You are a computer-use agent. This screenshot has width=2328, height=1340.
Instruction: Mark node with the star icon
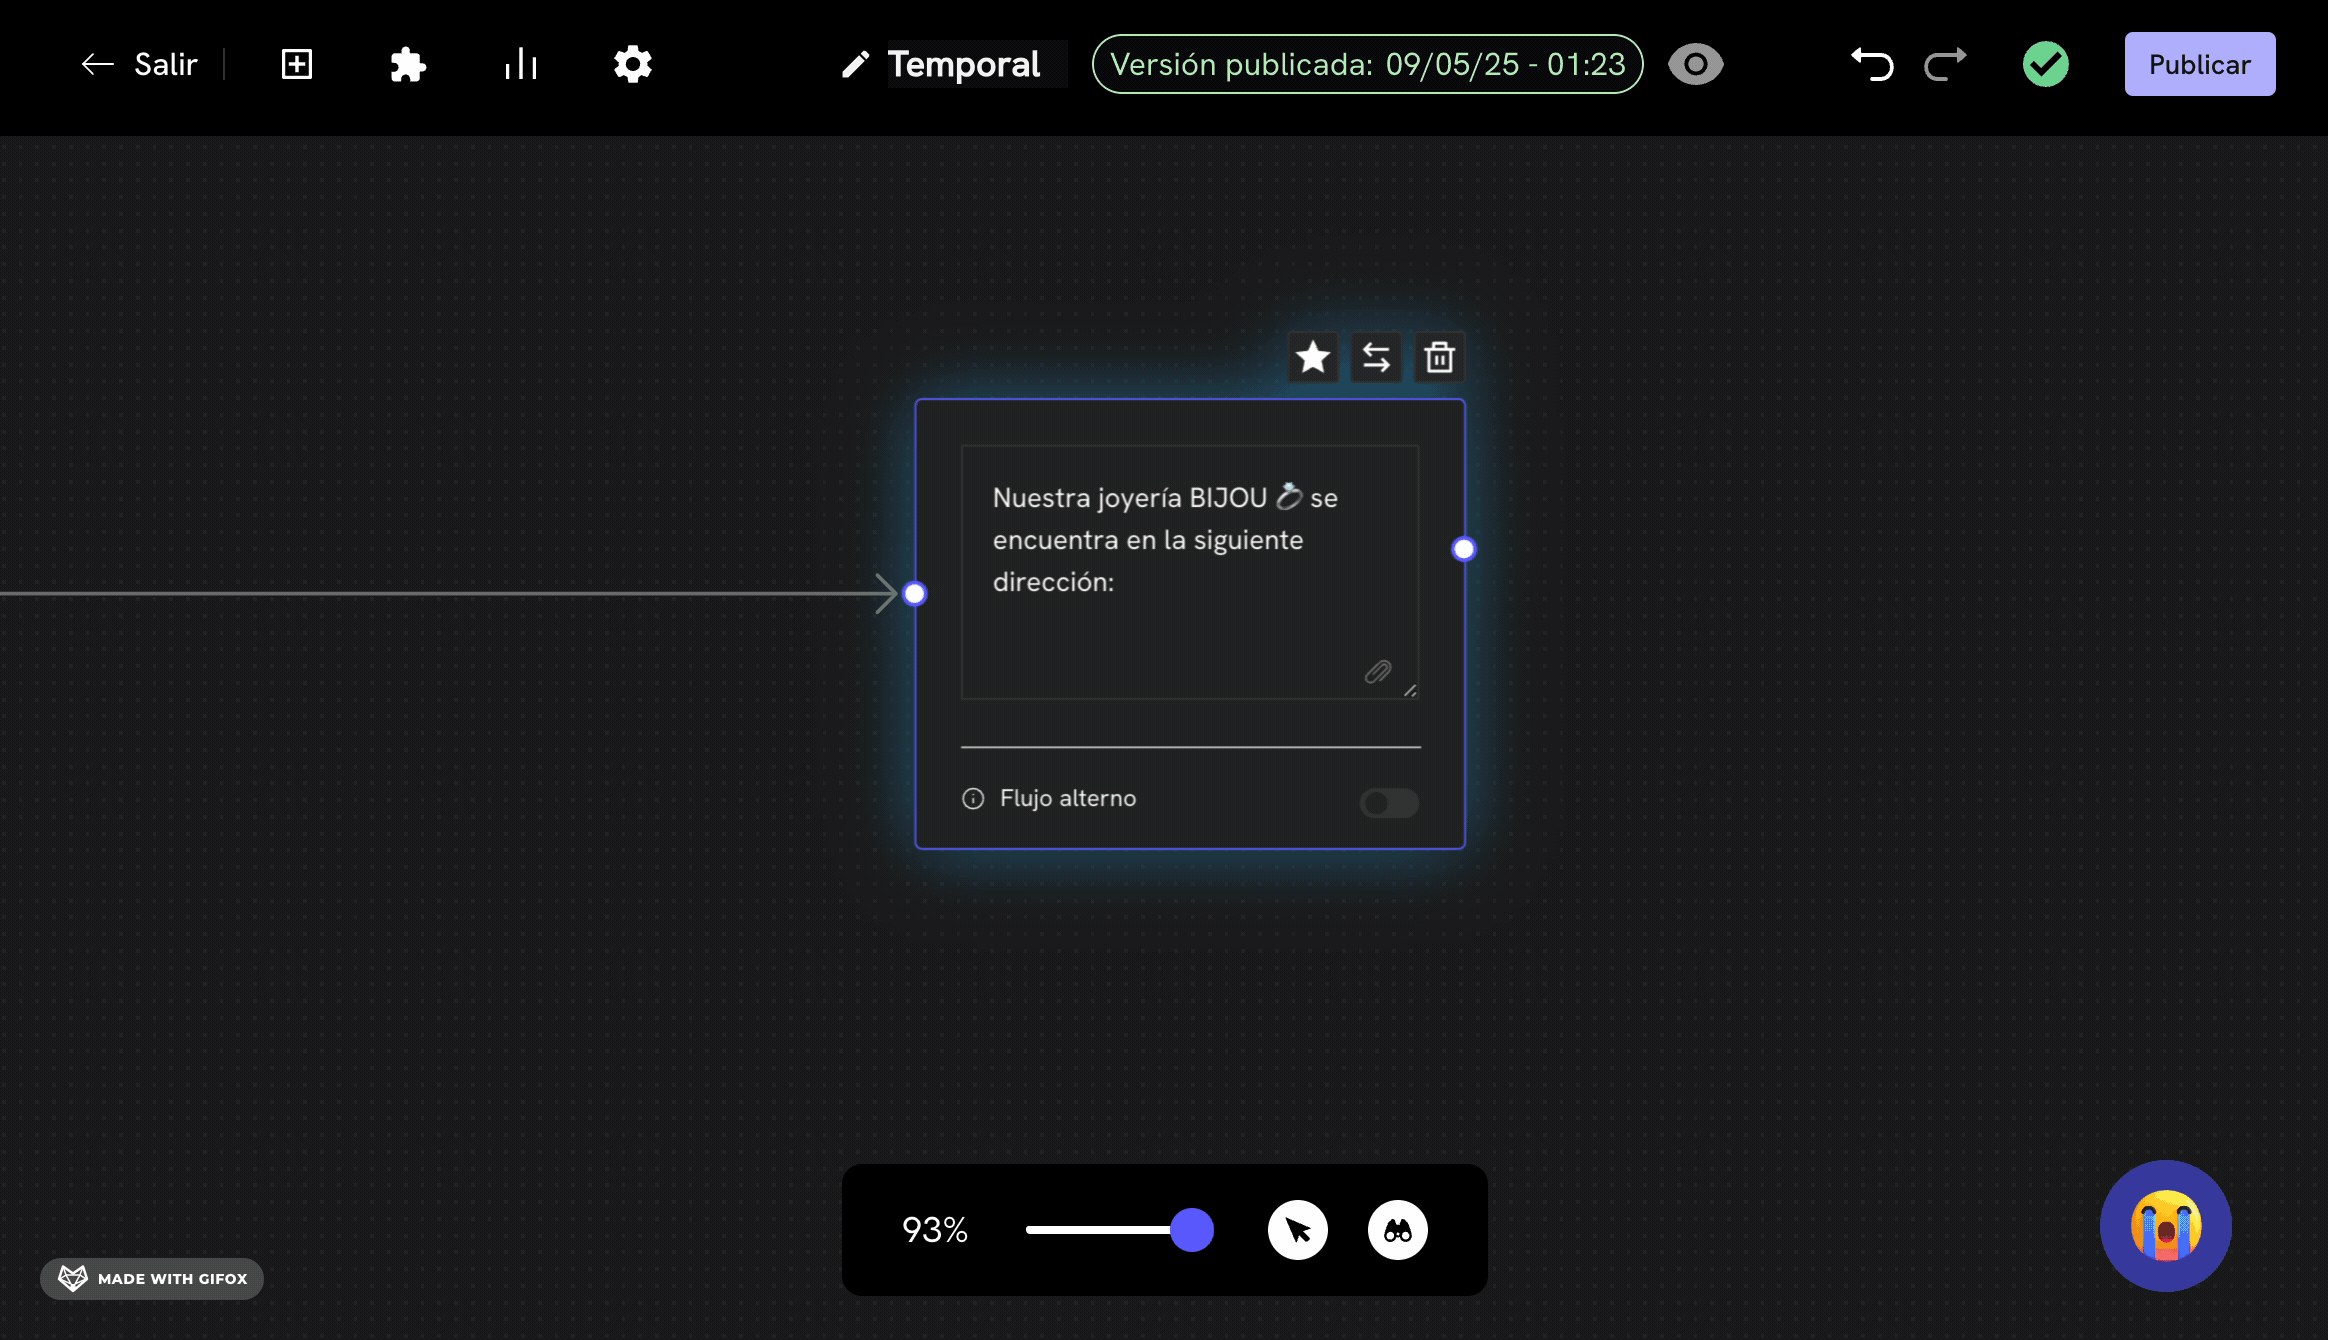pyautogui.click(x=1313, y=357)
